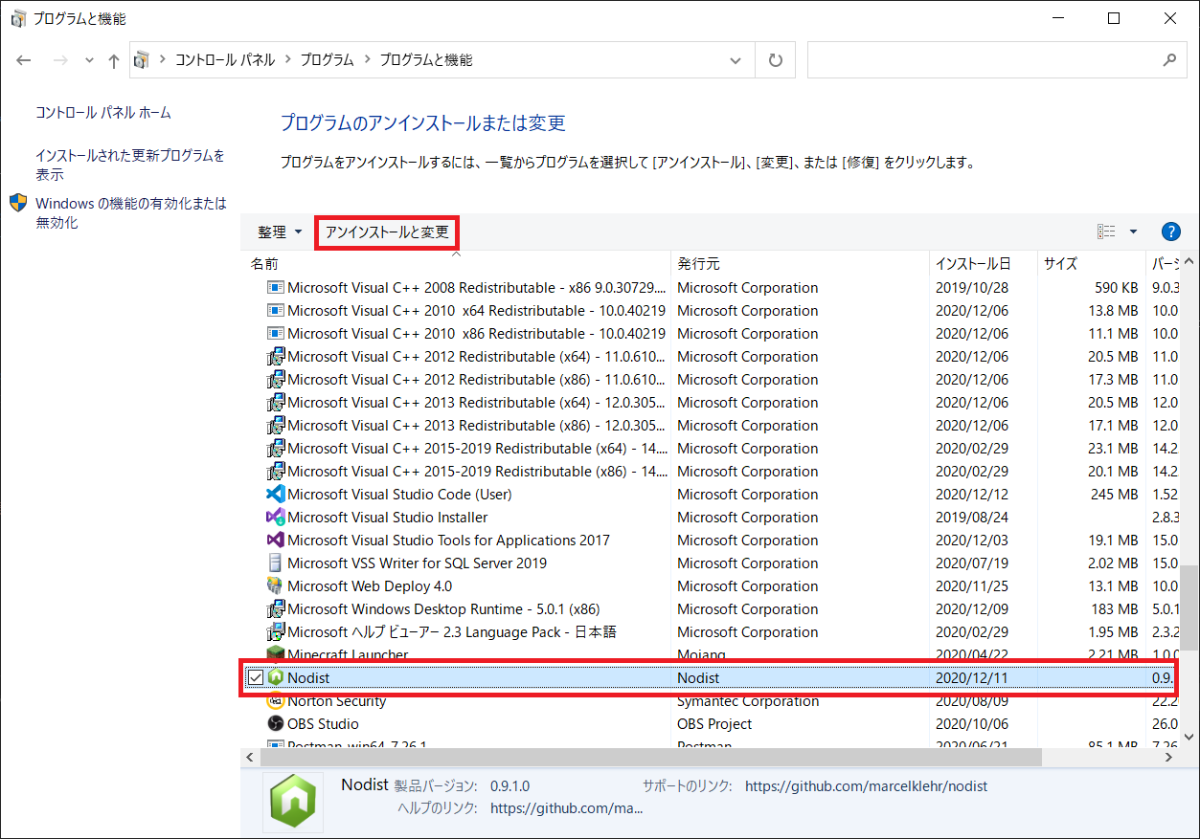1200x839 pixels.
Task: Refresh the programs list
Action: [775, 60]
